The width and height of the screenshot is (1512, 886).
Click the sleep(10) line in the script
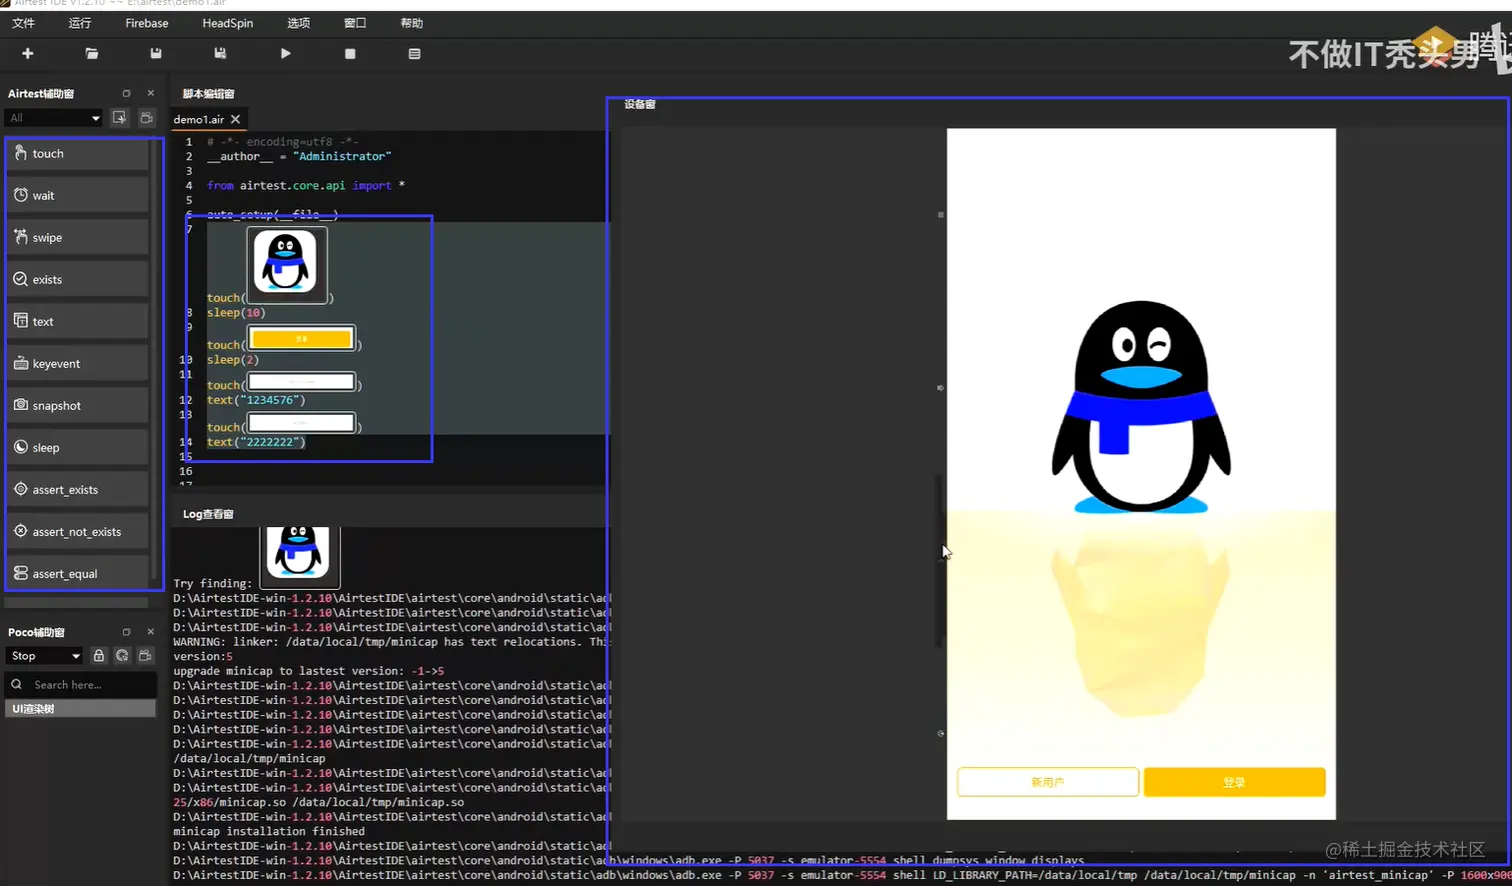[236, 313]
